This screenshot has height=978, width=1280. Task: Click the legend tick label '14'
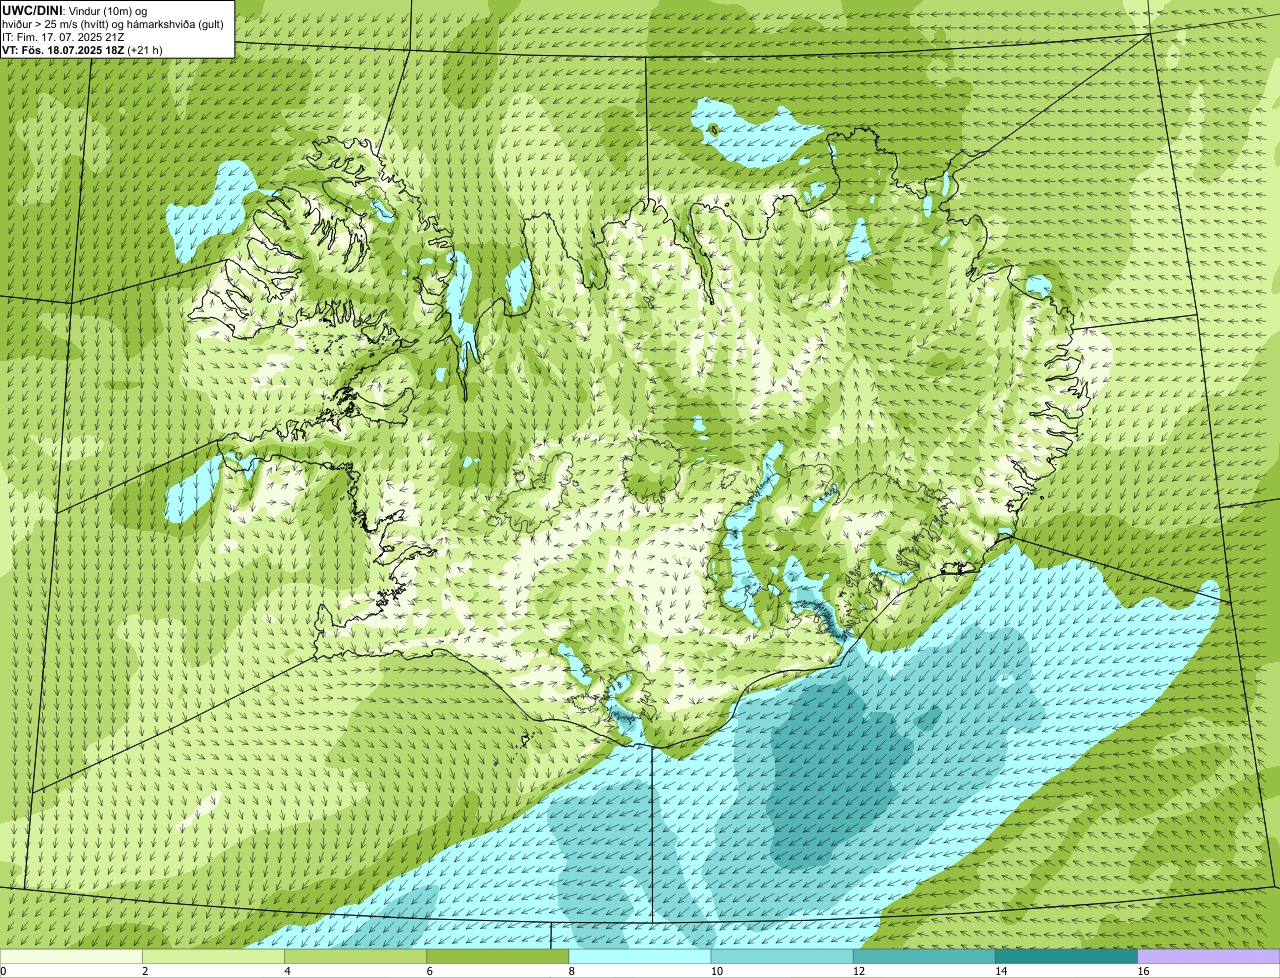(1001, 971)
